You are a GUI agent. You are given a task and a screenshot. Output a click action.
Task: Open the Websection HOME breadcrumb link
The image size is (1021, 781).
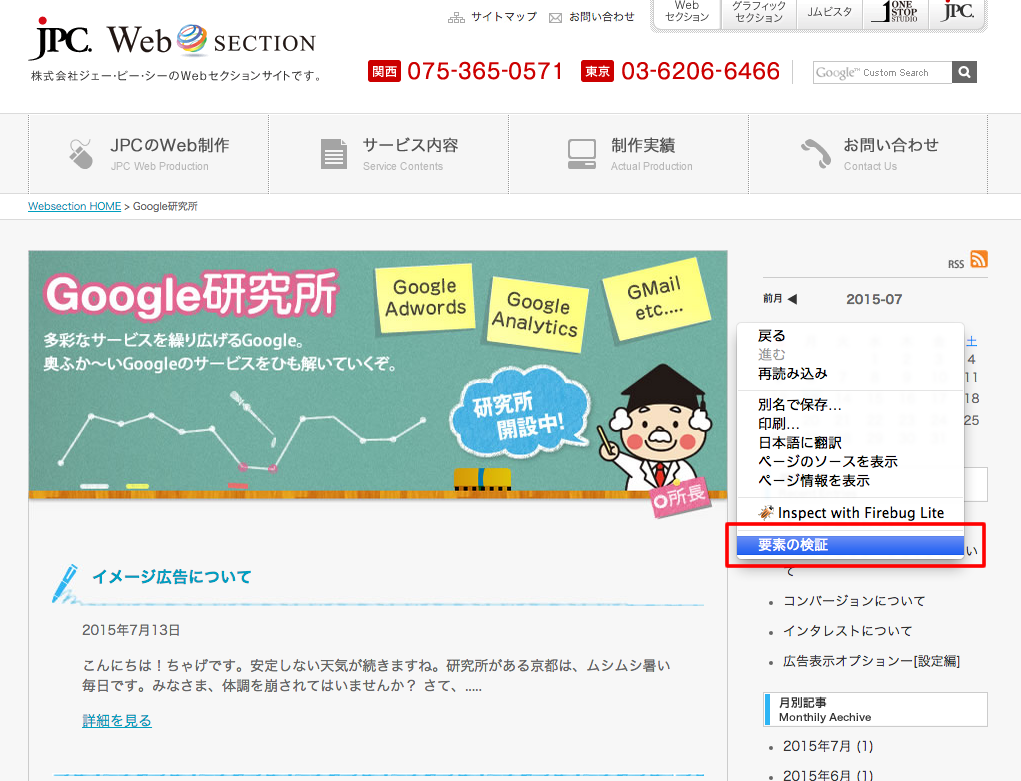coord(74,206)
